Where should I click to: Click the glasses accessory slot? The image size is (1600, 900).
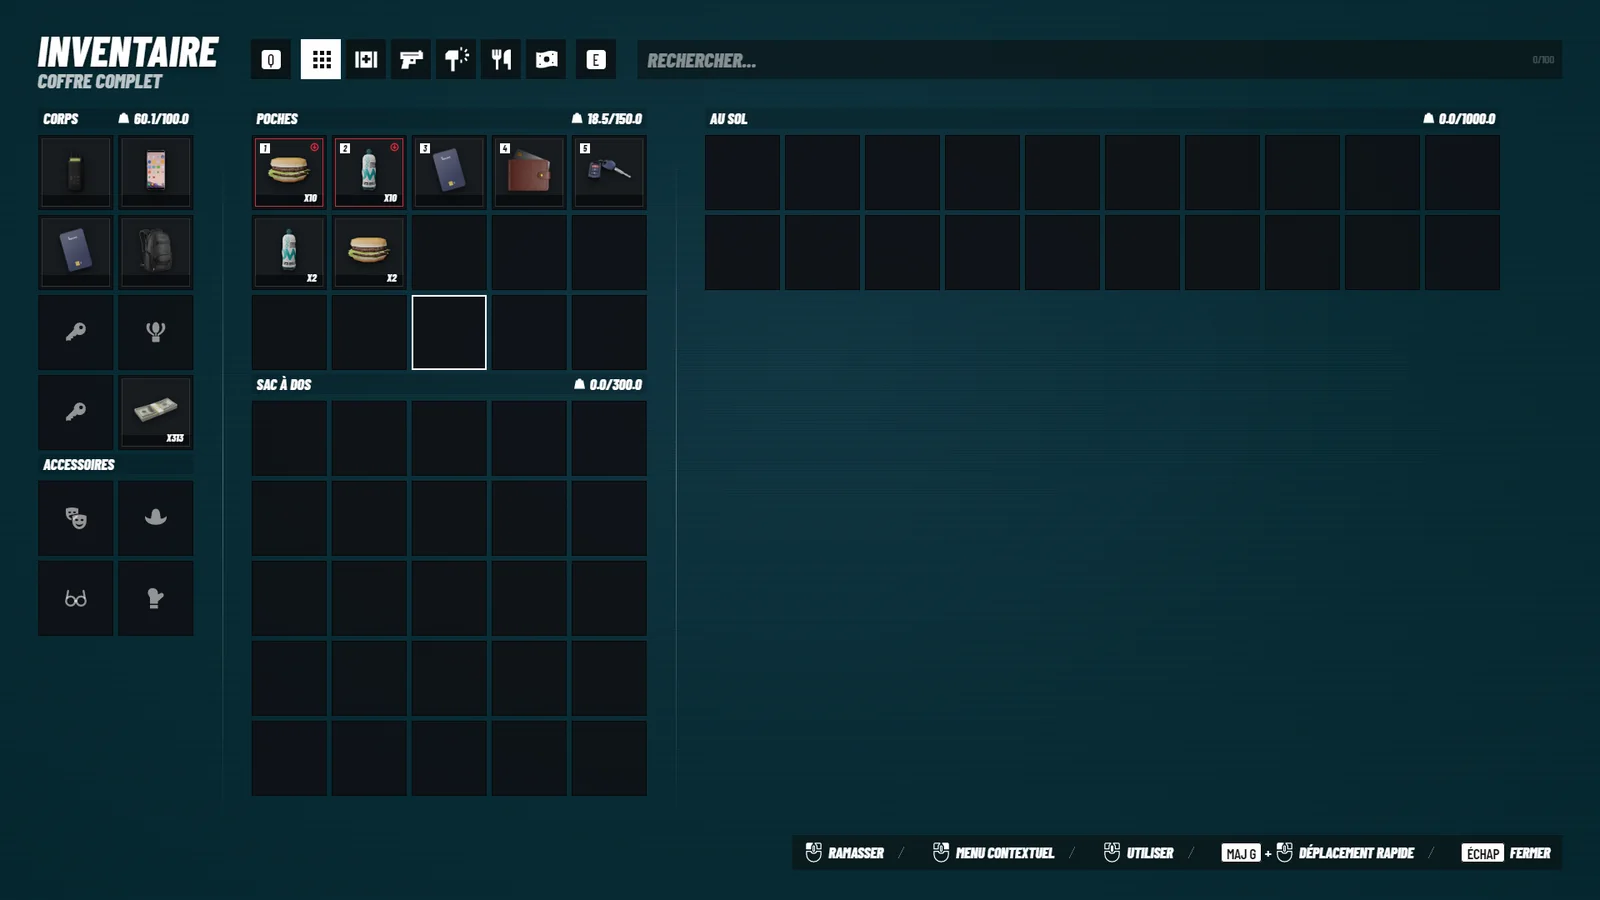click(76, 598)
